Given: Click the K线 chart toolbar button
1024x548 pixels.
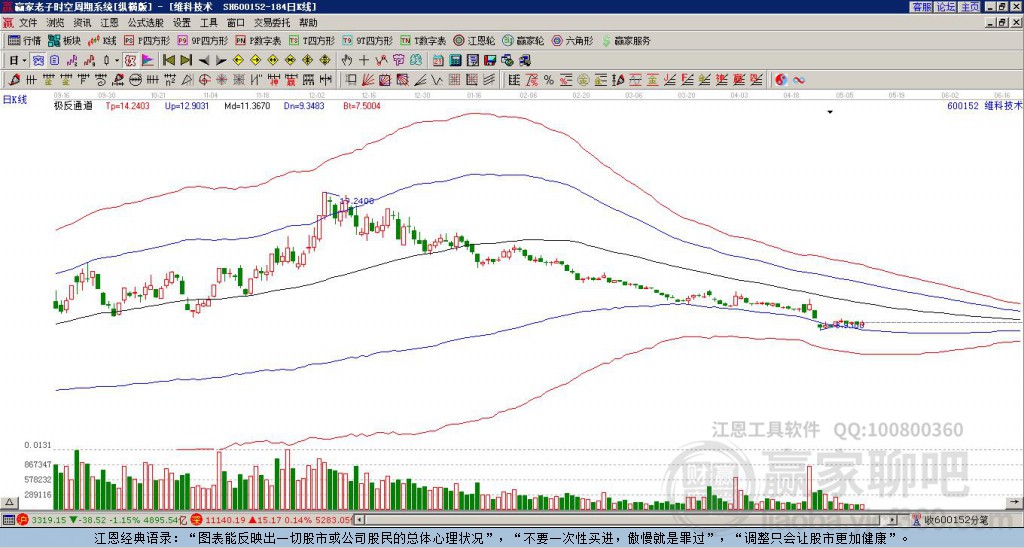Looking at the screenshot, I should coord(103,41).
